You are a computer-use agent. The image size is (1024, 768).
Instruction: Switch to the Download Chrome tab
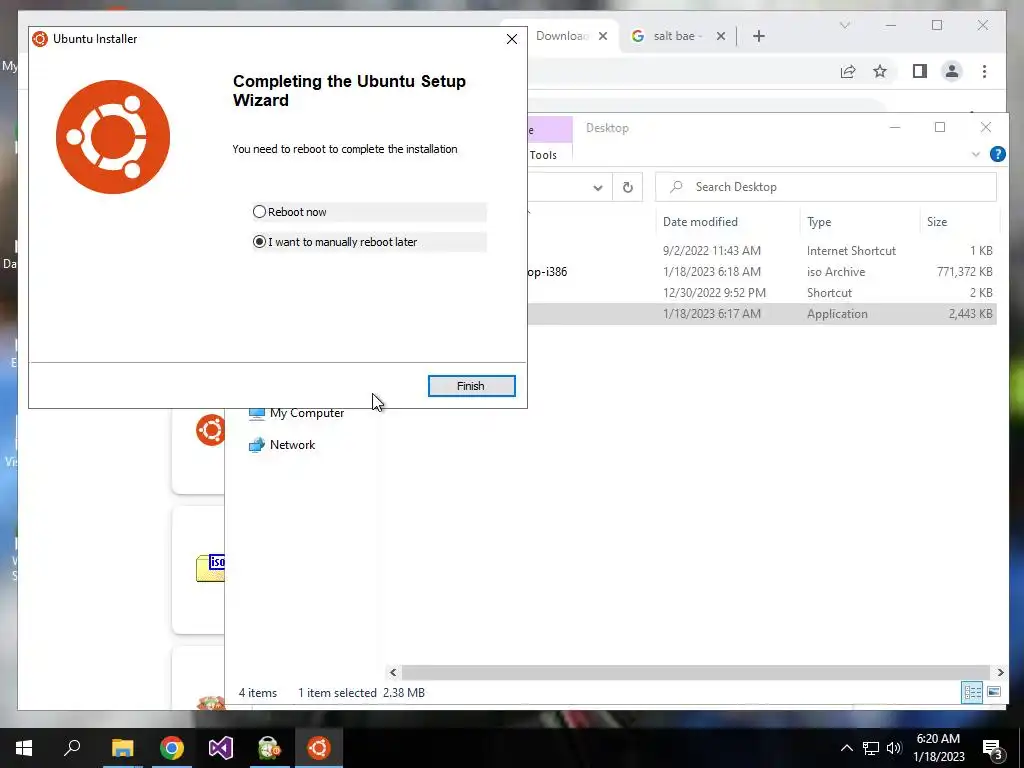[x=562, y=36]
